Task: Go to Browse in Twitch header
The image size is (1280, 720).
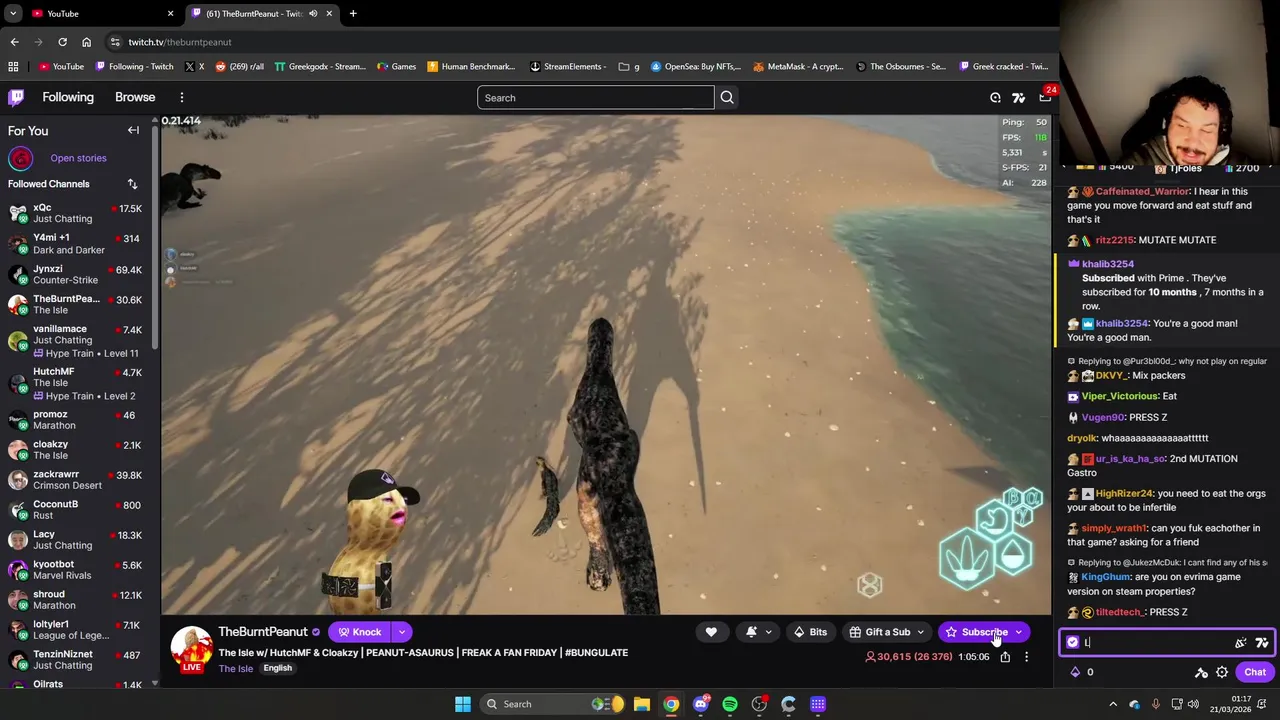Action: tap(135, 97)
